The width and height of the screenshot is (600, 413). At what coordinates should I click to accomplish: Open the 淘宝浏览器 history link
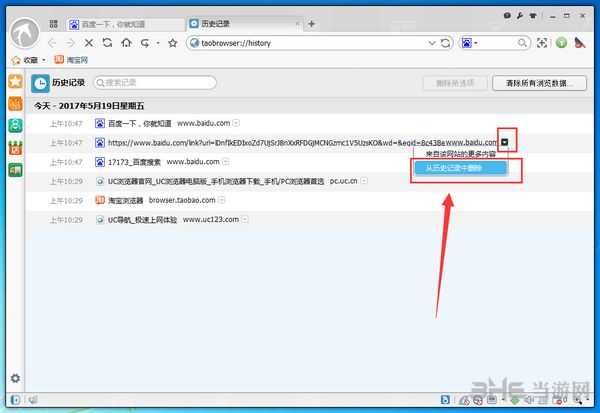click(126, 200)
